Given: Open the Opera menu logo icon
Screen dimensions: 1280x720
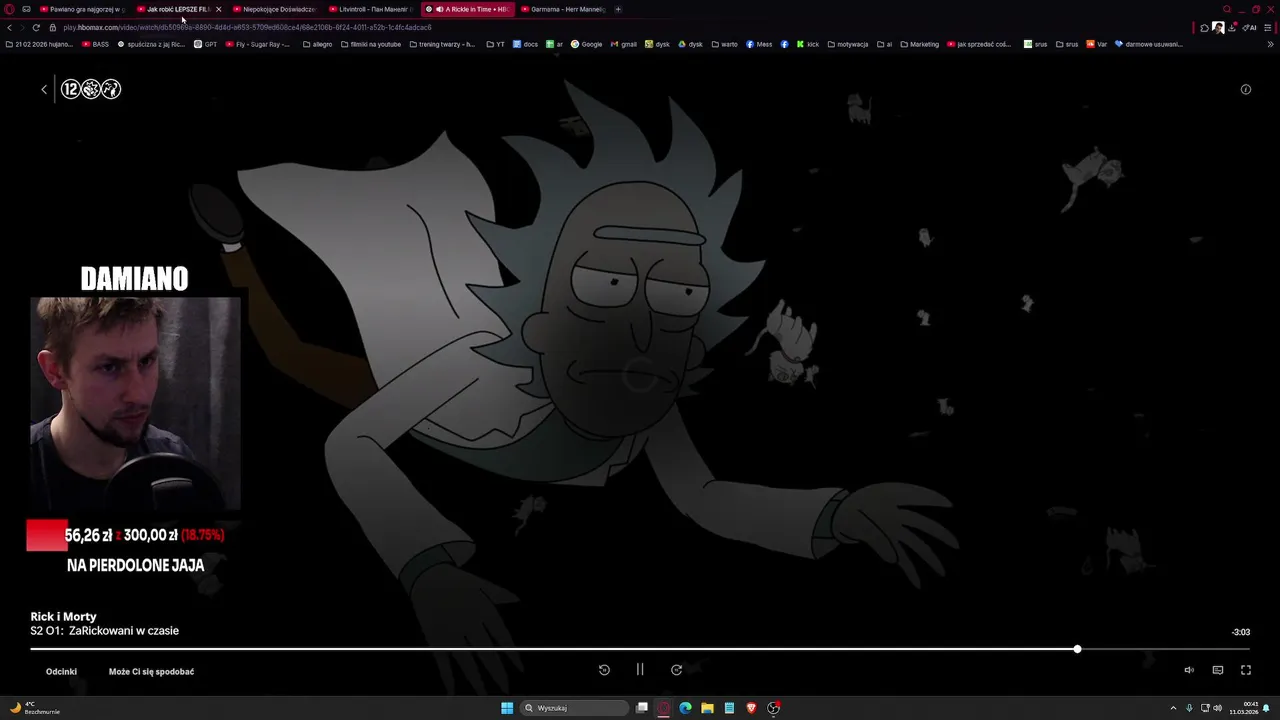Looking at the screenshot, I should 10,9.
